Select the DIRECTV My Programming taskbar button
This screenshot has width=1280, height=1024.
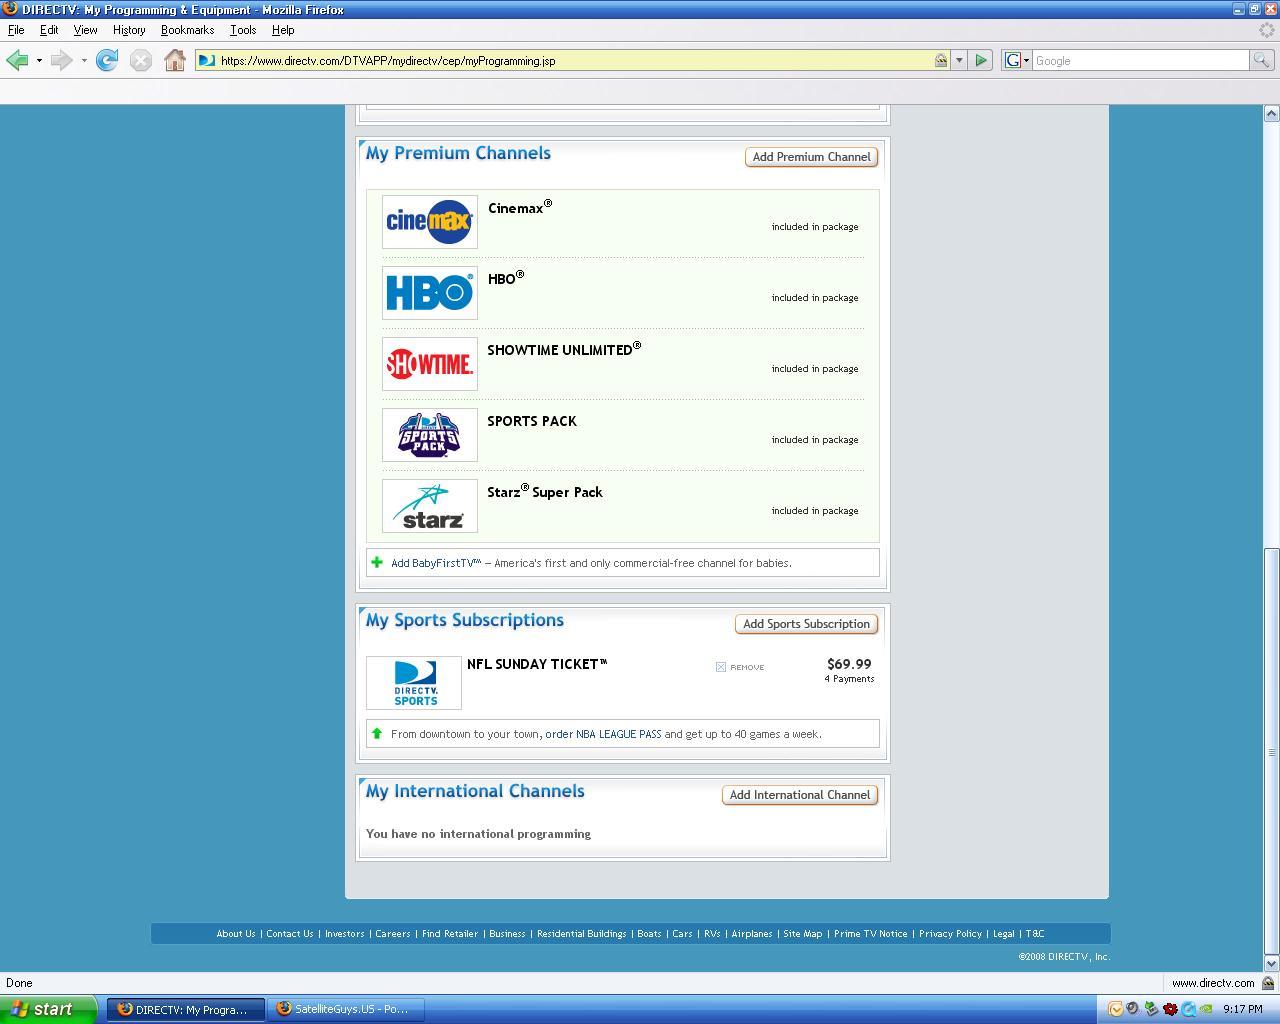coord(186,1009)
